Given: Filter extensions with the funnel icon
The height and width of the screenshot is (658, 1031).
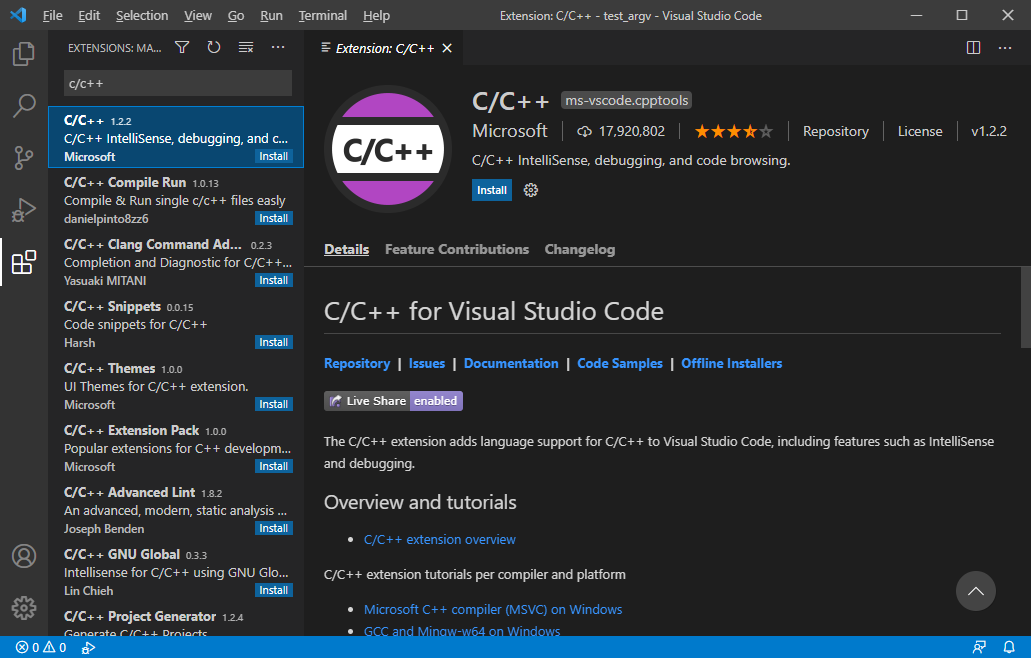Looking at the screenshot, I should (182, 47).
